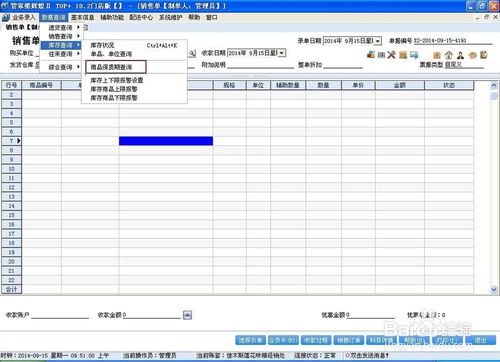
Task: Click the magnifier search icon beside 购买单位
Action: (x=192, y=53)
